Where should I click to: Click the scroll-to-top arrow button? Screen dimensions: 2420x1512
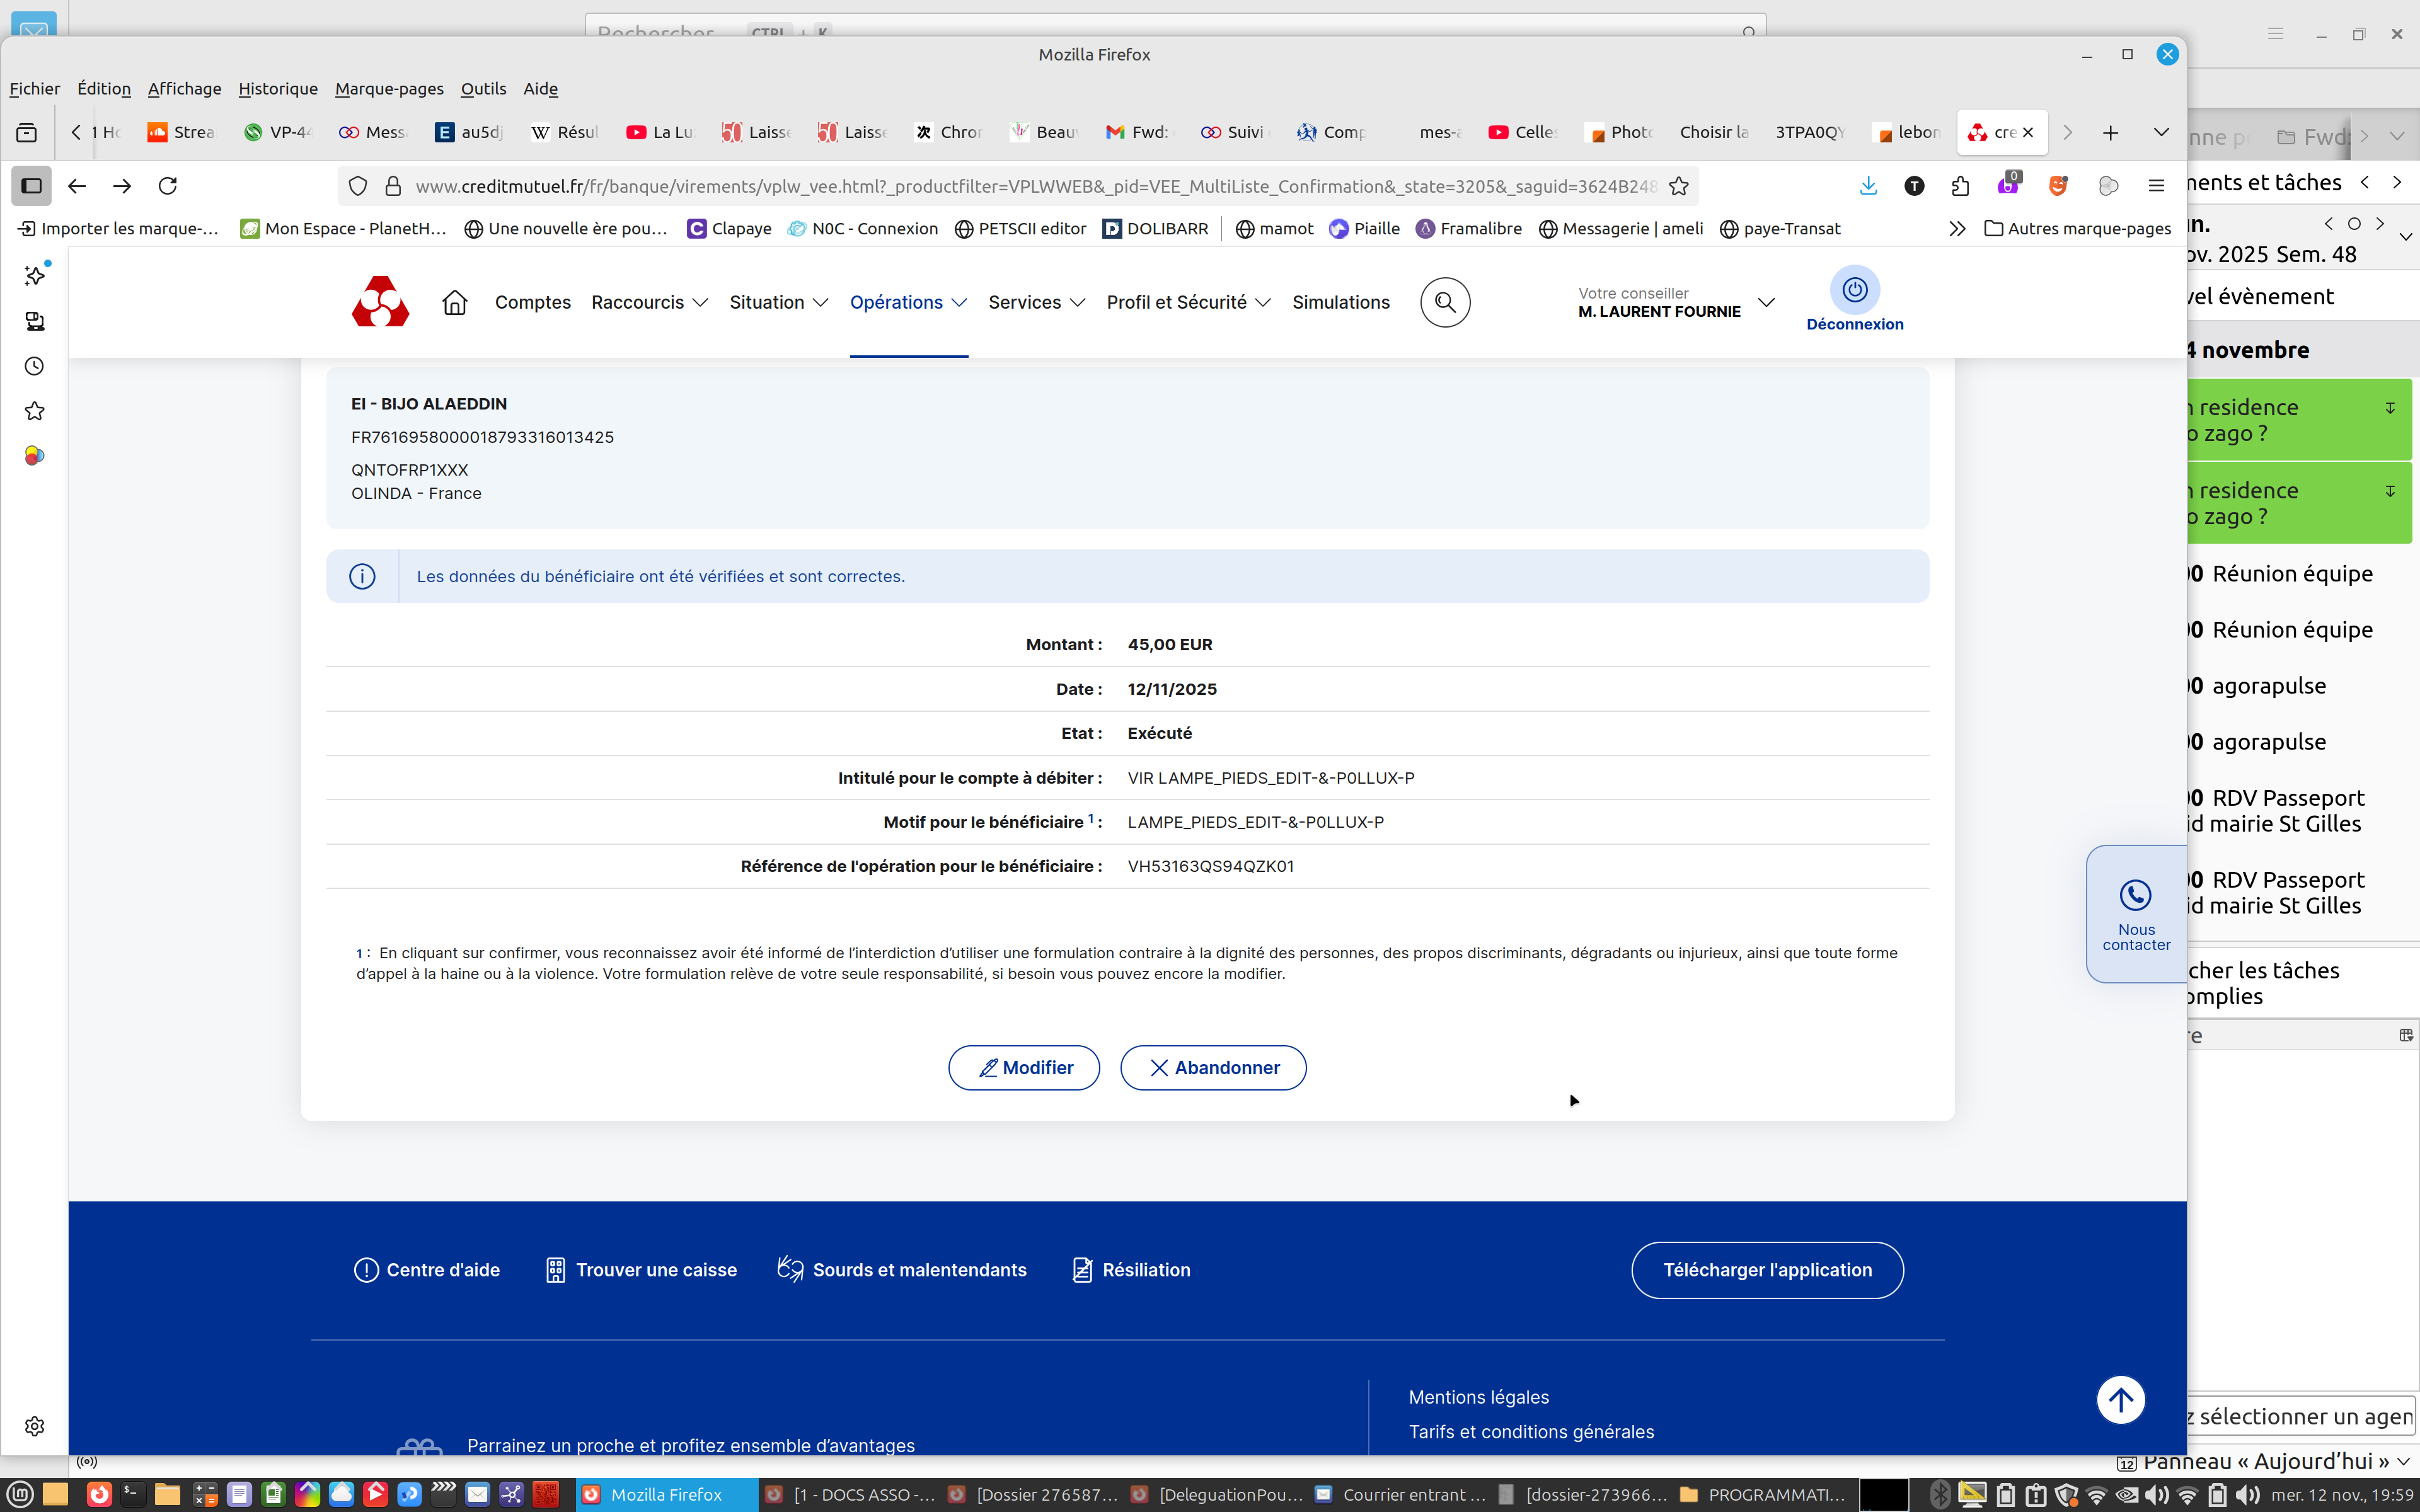[2120, 1400]
